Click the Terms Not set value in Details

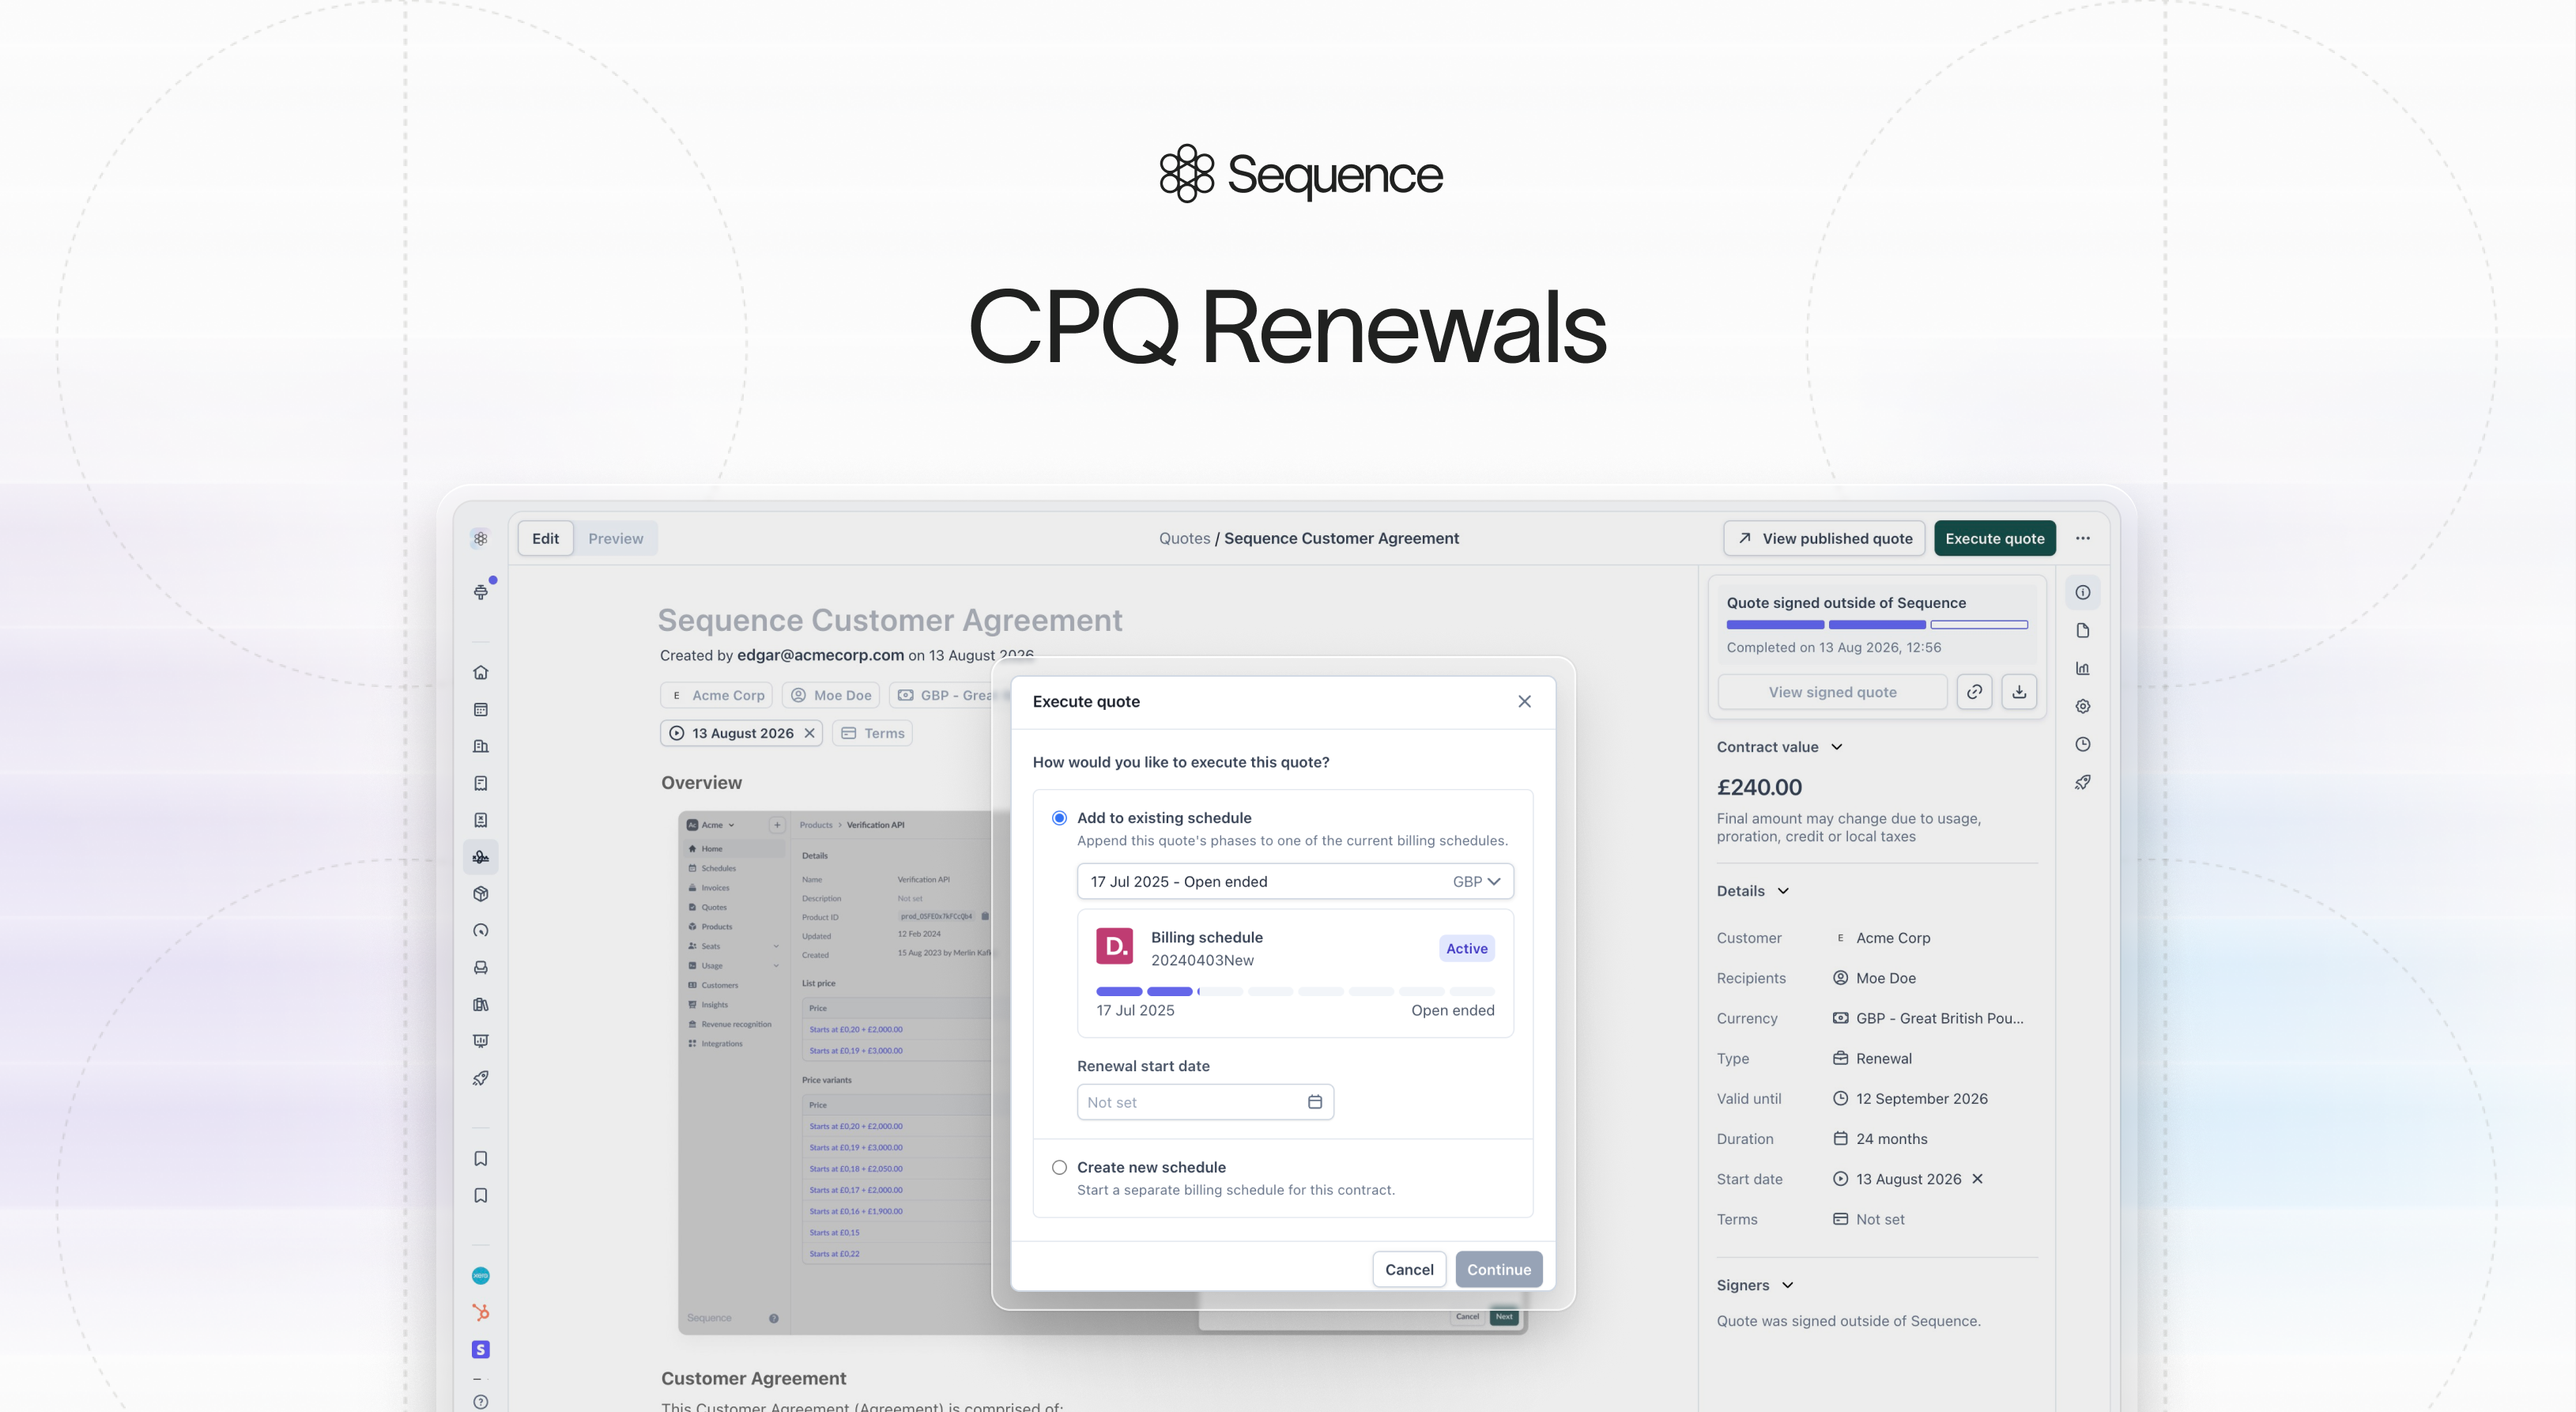(1880, 1219)
